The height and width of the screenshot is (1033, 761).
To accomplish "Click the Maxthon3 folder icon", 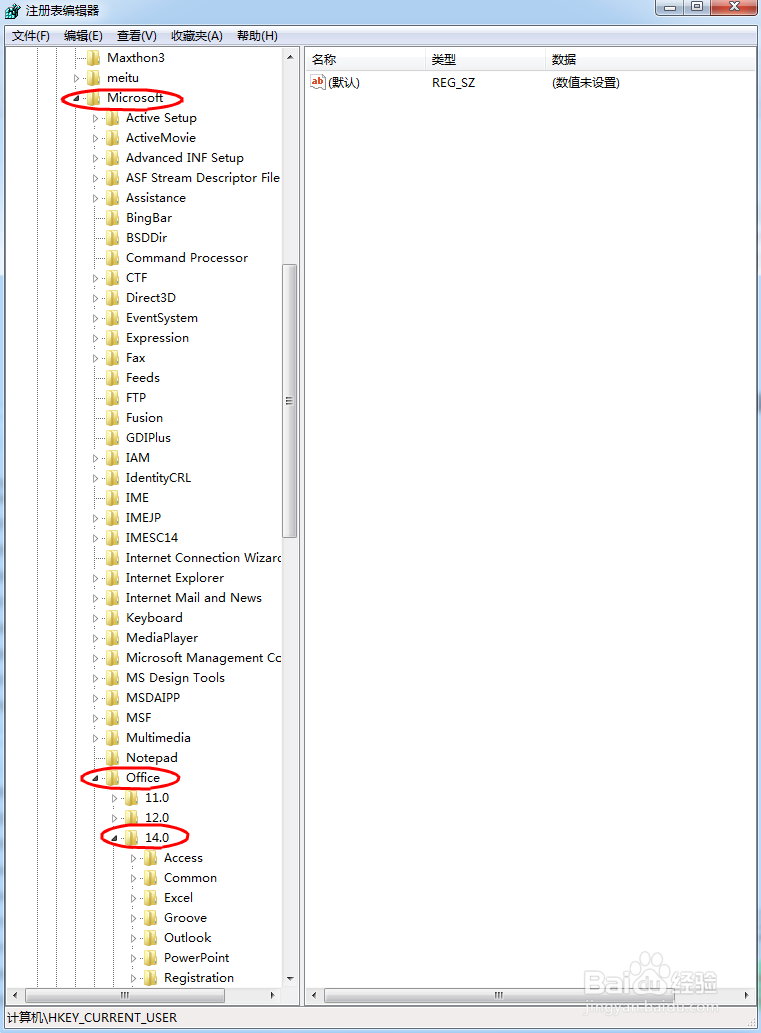I will tap(94, 58).
